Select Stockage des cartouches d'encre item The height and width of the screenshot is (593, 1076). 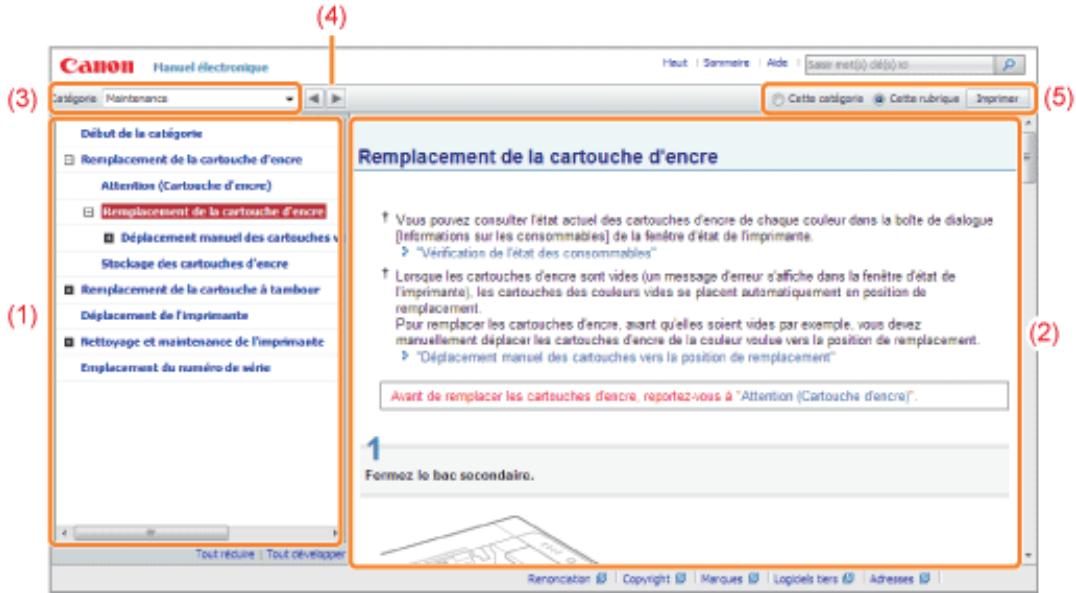tap(194, 264)
